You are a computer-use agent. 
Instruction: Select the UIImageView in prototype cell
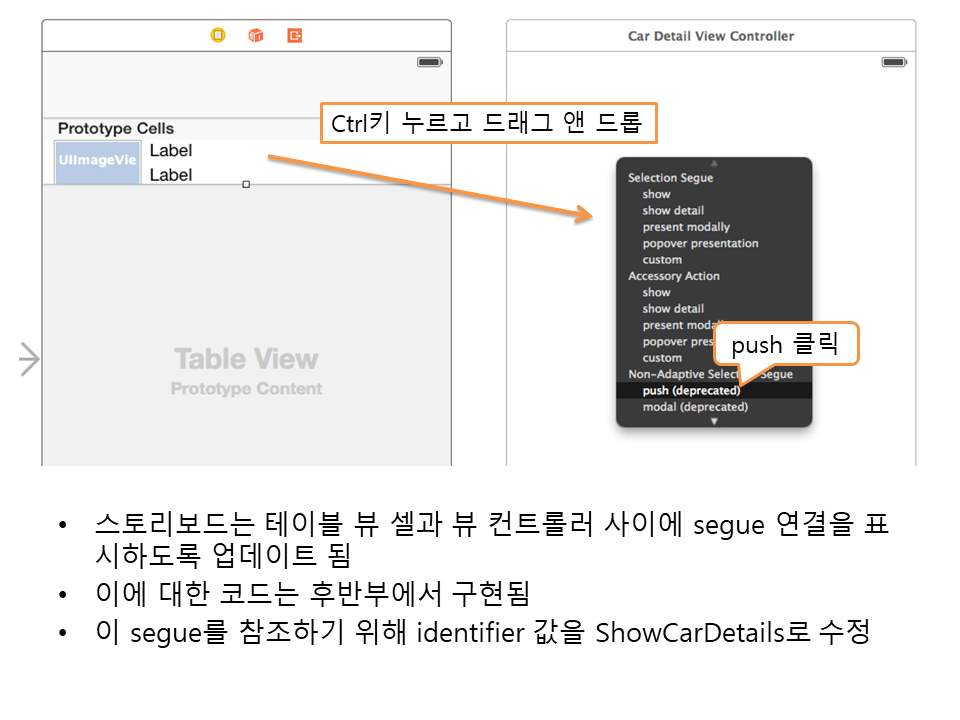(x=97, y=161)
